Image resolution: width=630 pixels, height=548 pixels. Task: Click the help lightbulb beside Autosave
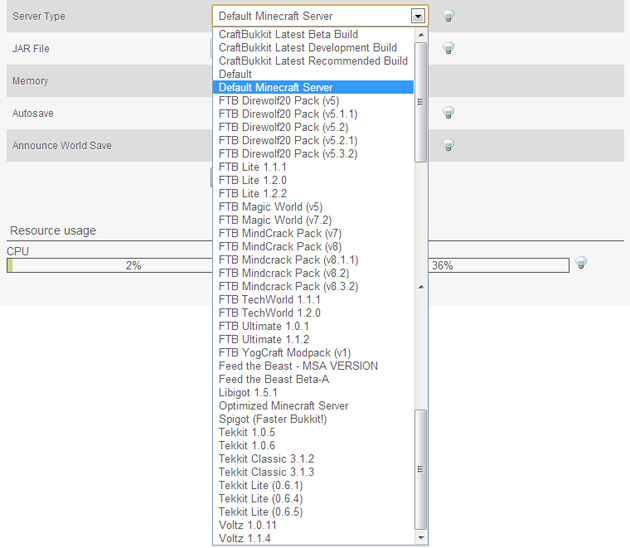[x=448, y=113]
